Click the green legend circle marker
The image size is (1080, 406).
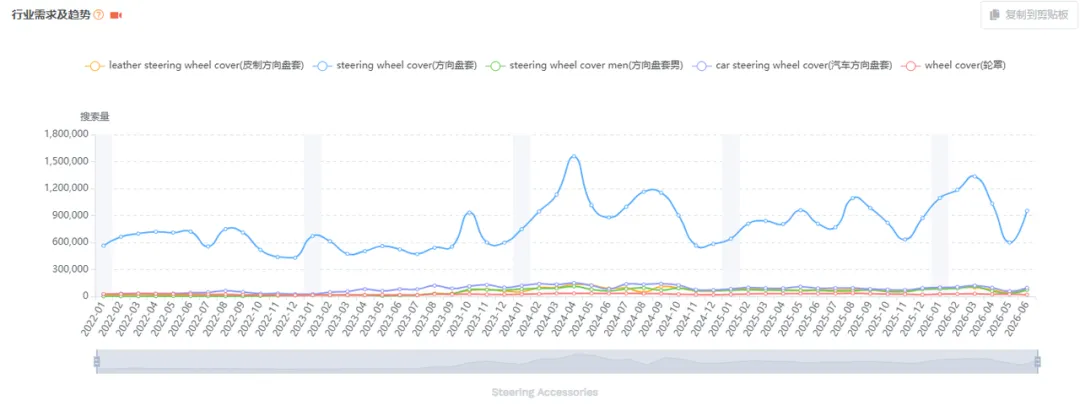click(495, 66)
